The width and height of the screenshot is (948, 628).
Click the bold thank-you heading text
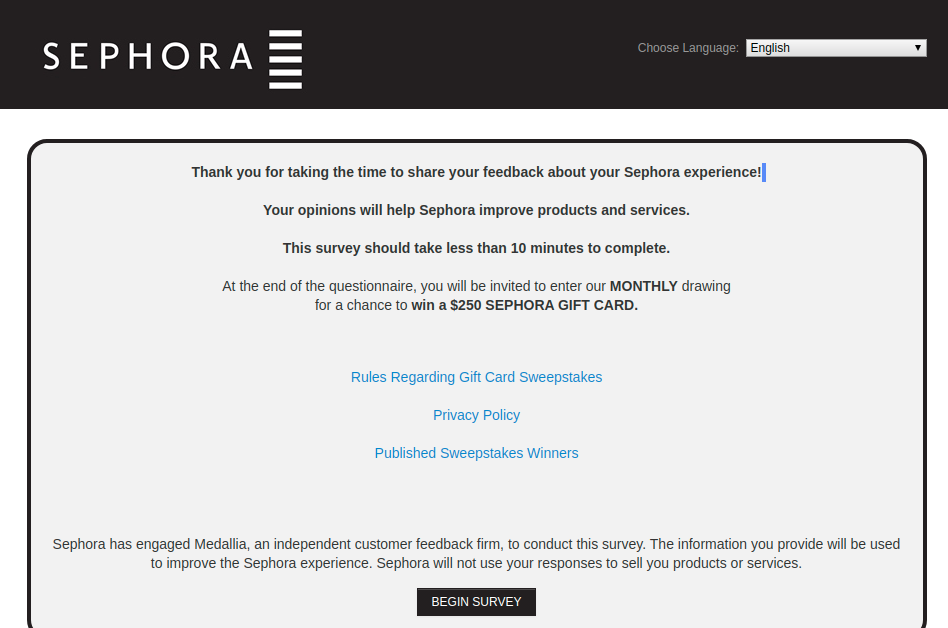coord(476,171)
